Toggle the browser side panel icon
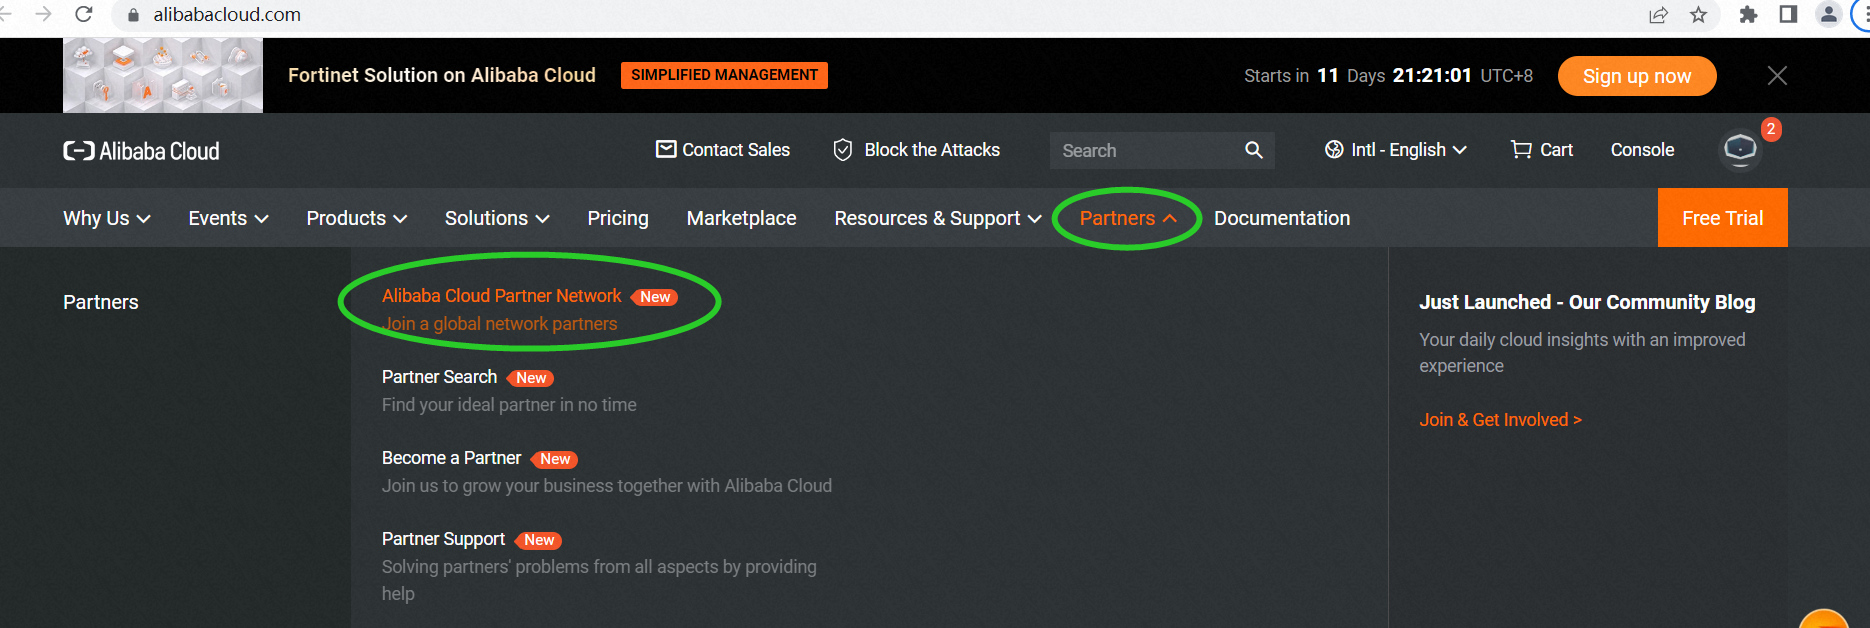This screenshot has width=1870, height=628. pyautogui.click(x=1788, y=14)
